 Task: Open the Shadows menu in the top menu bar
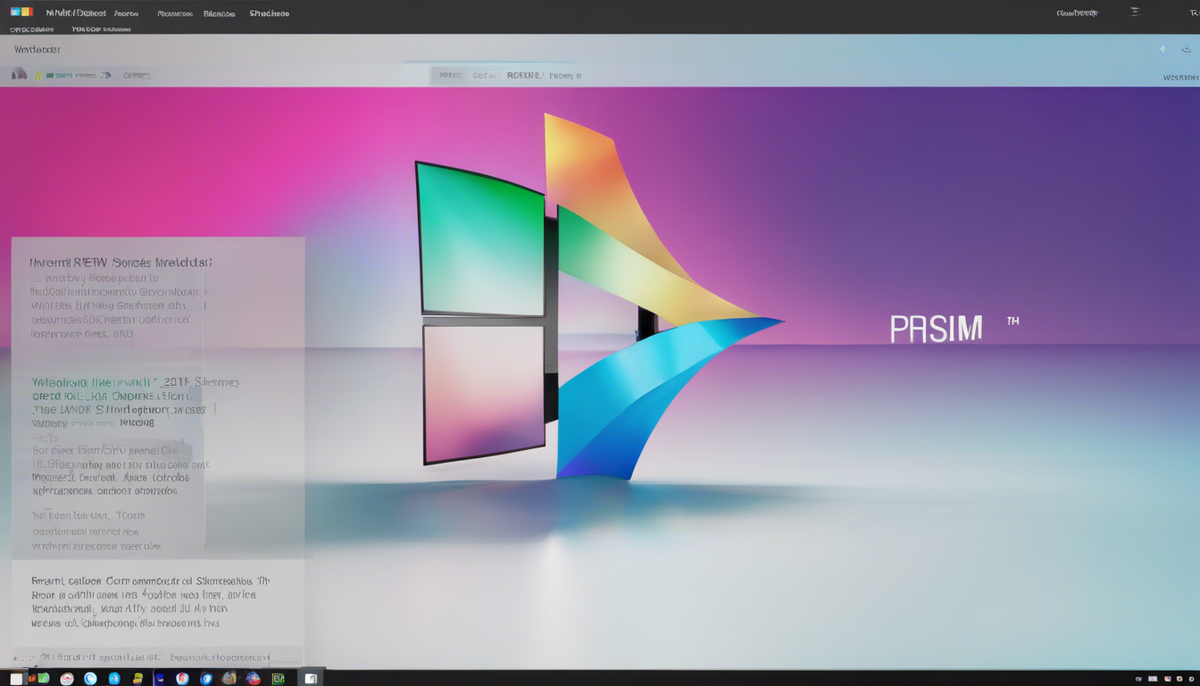pyautogui.click(x=270, y=13)
